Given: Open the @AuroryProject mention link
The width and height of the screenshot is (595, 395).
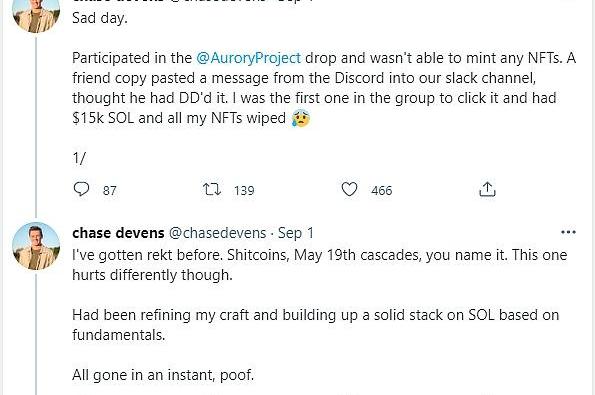Looking at the screenshot, I should click(x=249, y=58).
